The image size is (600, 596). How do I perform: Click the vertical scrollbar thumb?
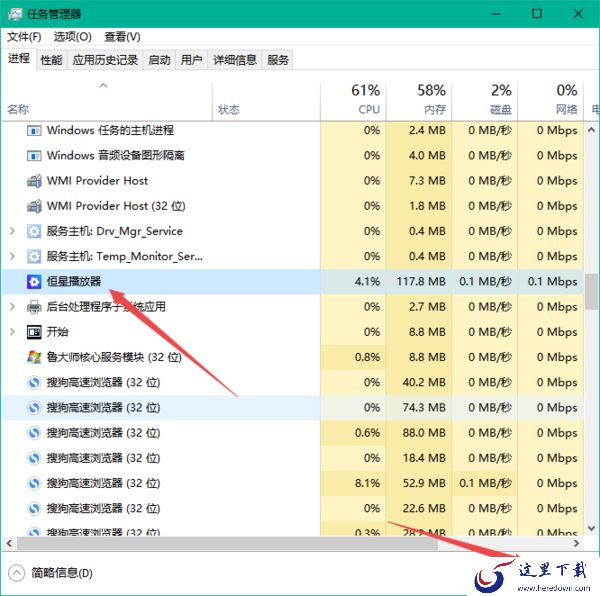591,291
